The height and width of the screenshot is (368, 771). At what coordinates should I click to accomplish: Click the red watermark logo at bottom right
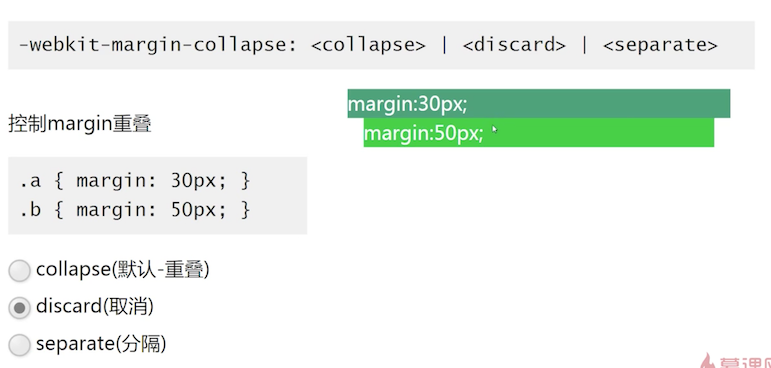pyautogui.click(x=735, y=361)
